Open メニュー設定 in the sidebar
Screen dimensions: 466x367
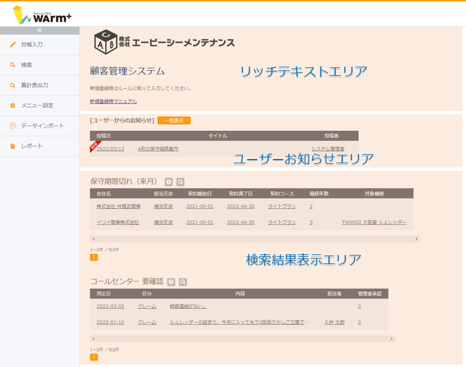point(40,106)
